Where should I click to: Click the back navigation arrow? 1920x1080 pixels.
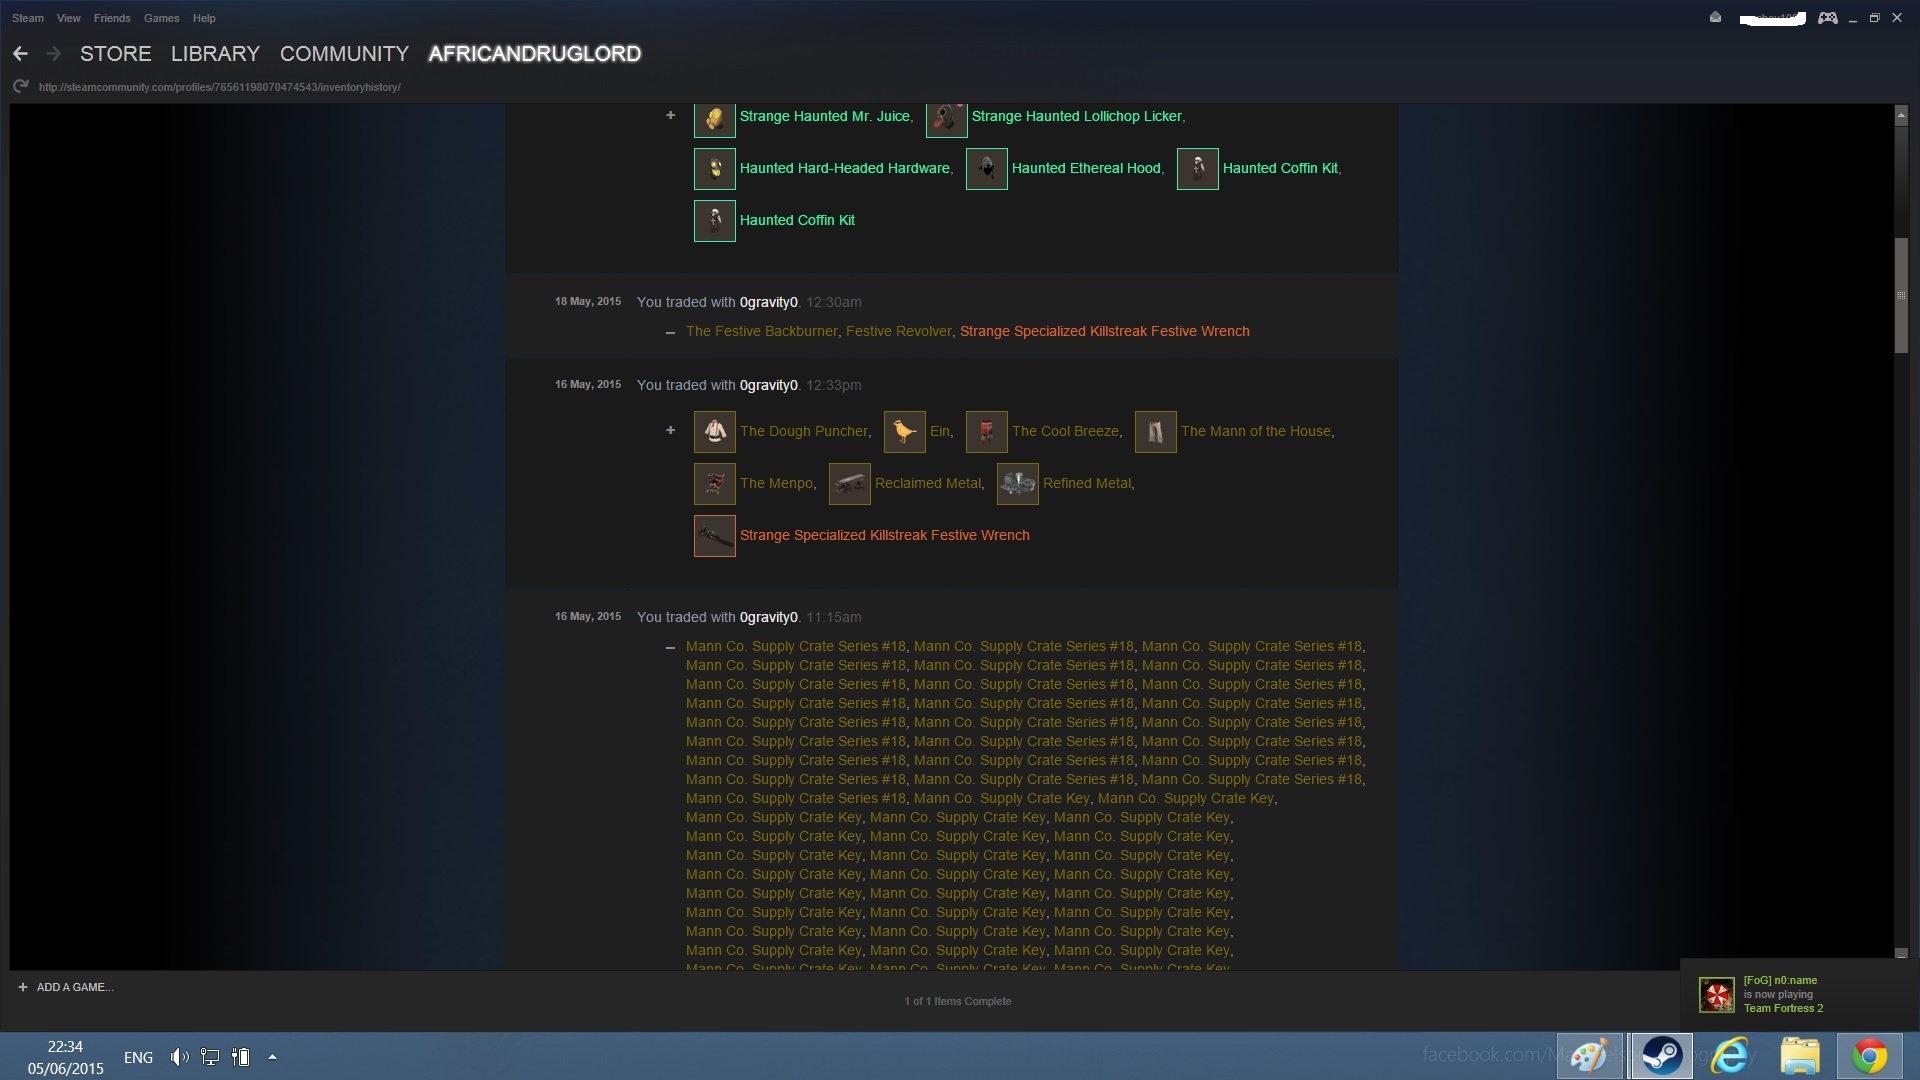[20, 54]
